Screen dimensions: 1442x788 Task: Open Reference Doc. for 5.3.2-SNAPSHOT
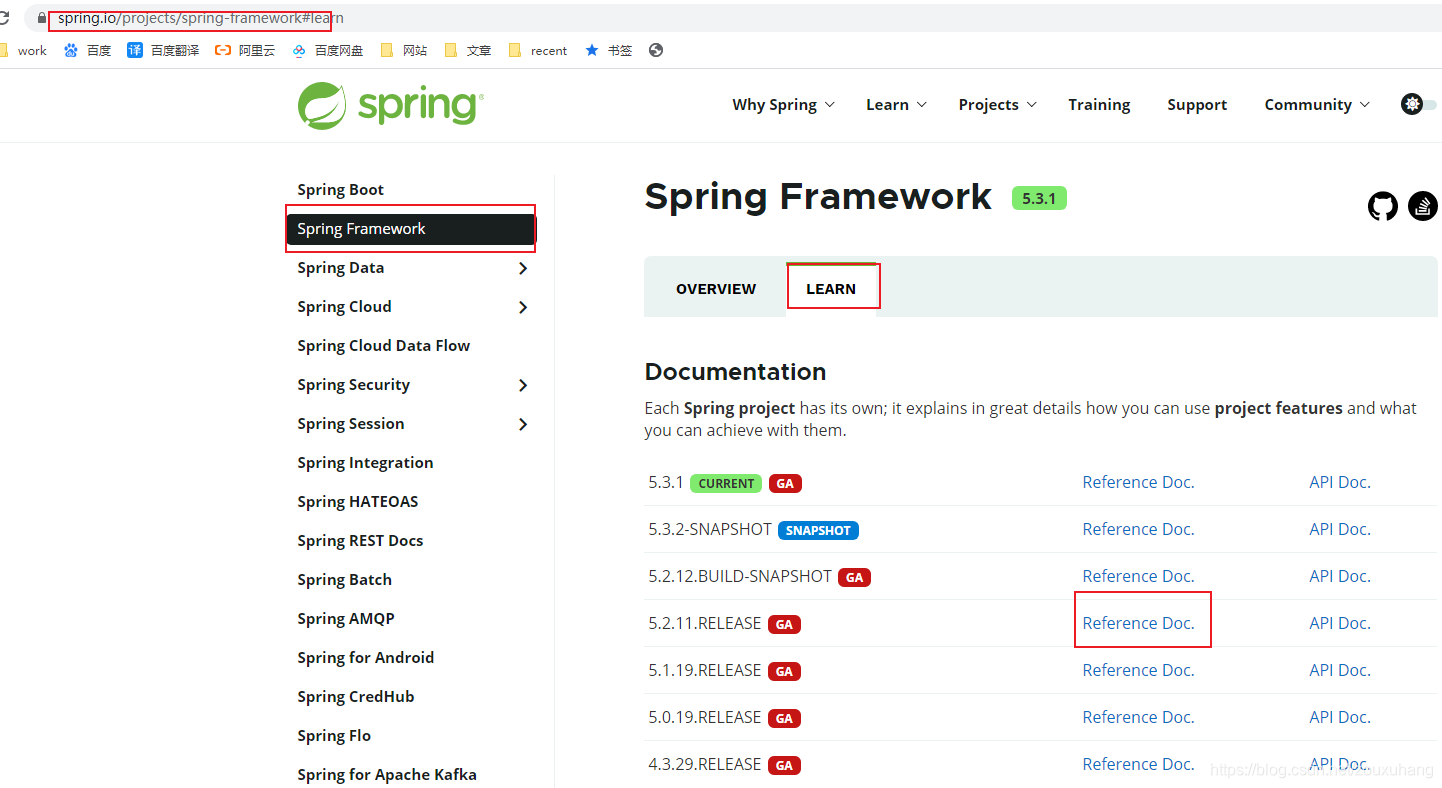pos(1138,529)
